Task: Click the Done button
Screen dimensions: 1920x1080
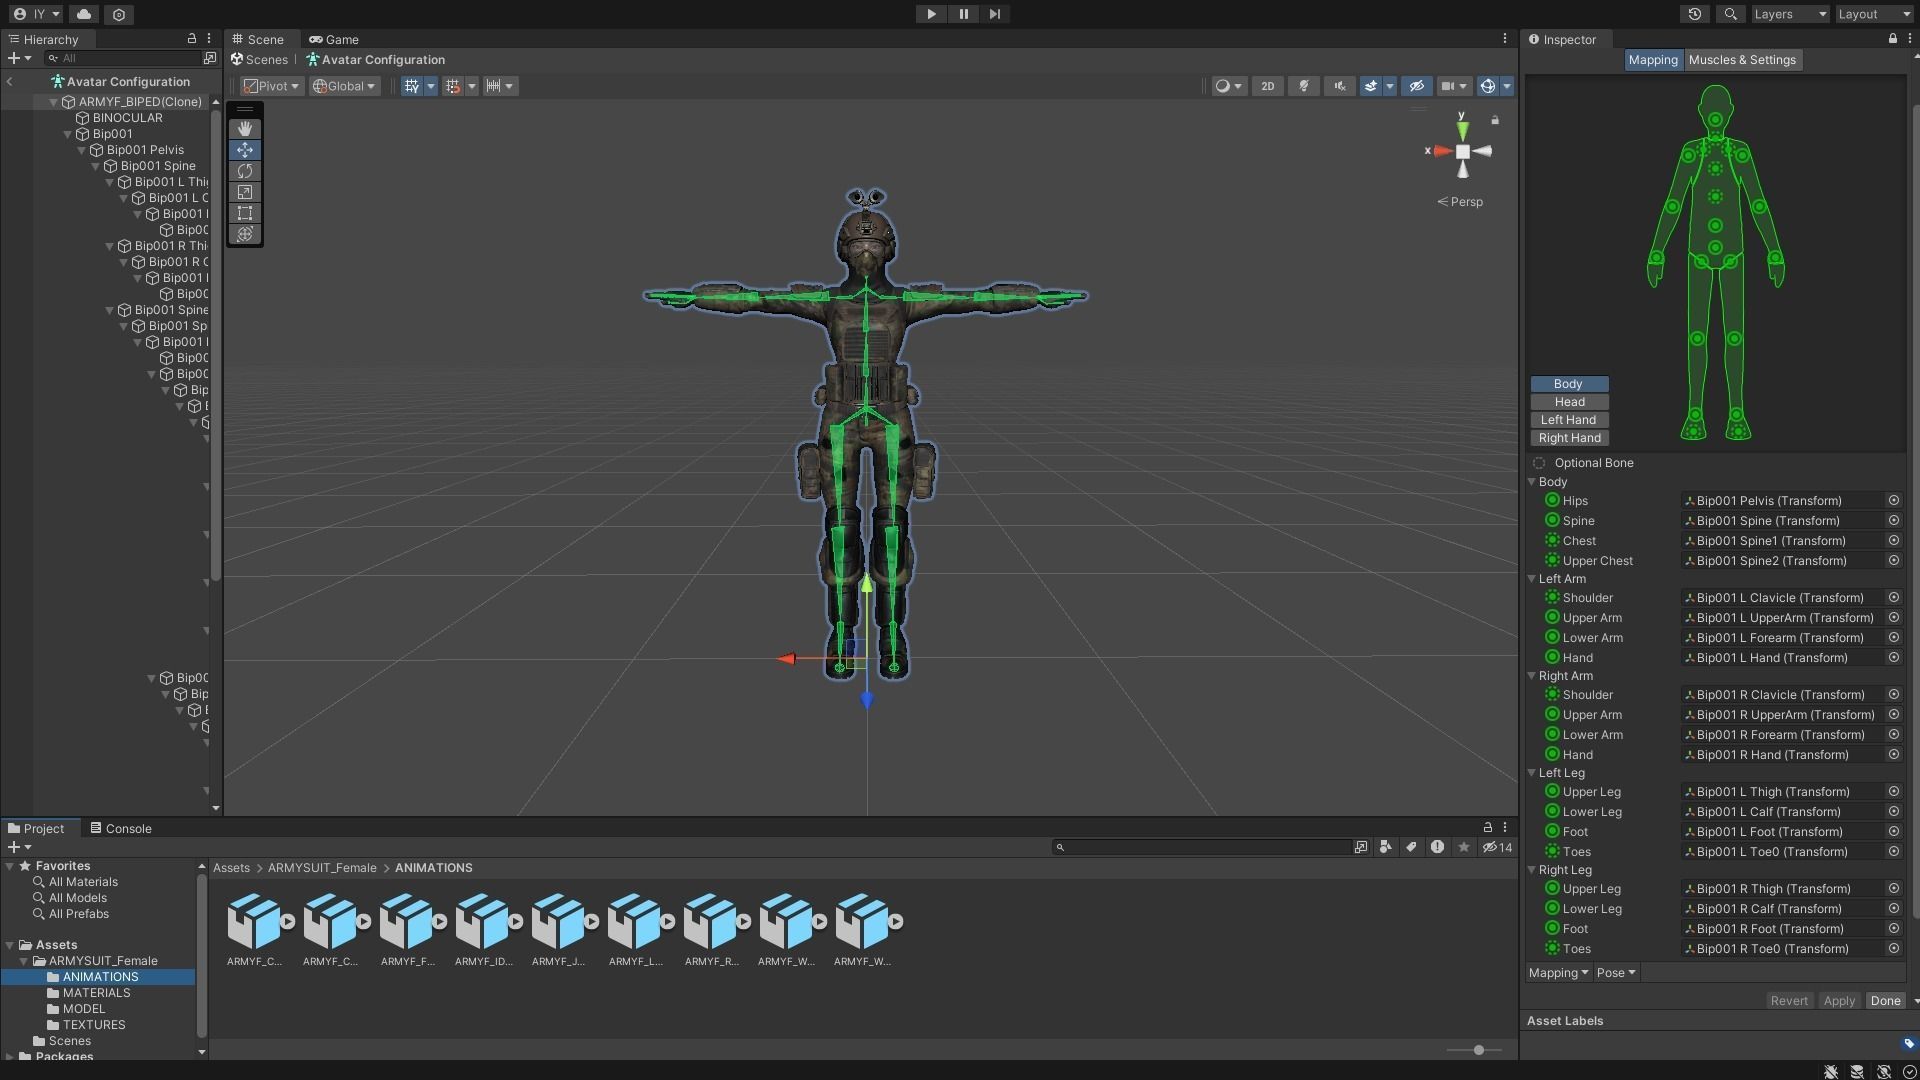Action: 1885,1001
